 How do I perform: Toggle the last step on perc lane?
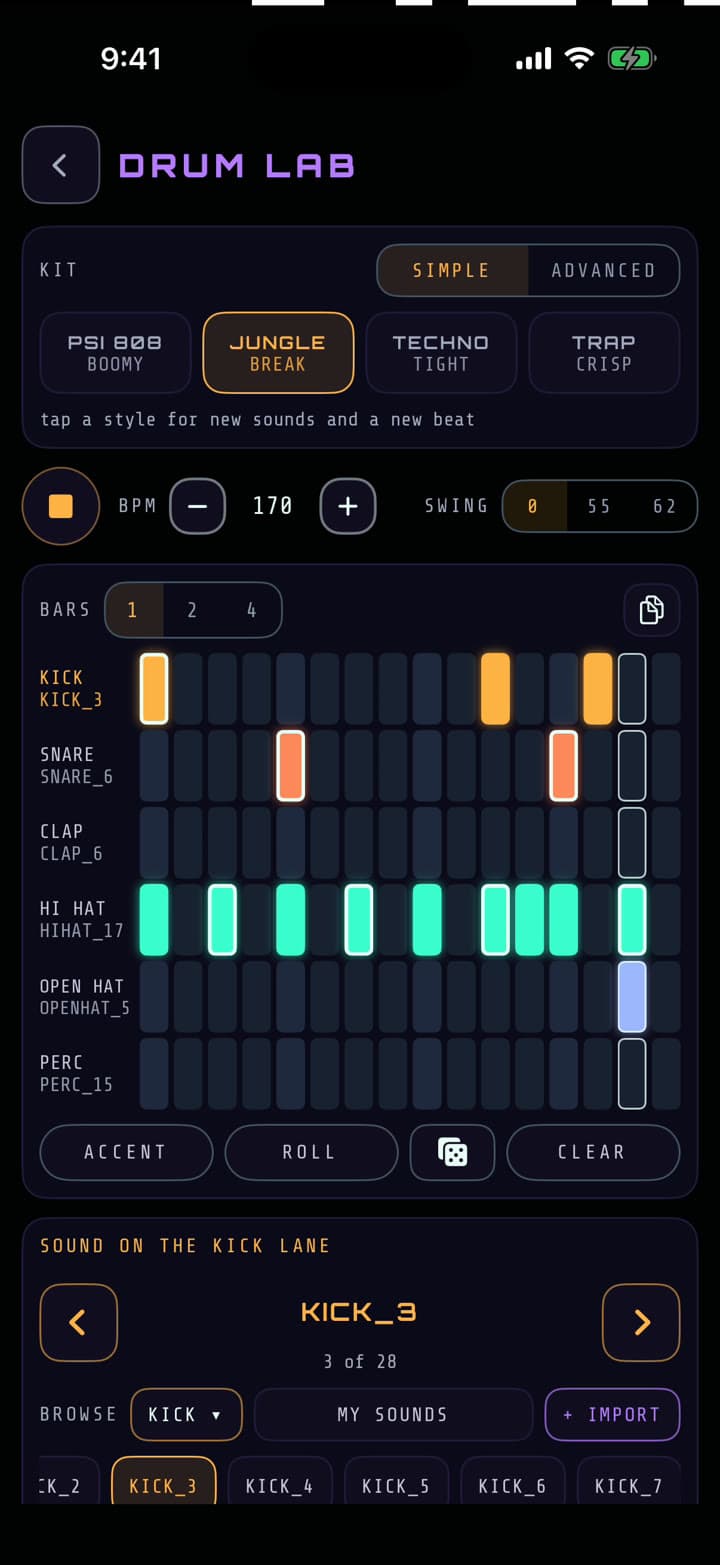pos(666,1073)
